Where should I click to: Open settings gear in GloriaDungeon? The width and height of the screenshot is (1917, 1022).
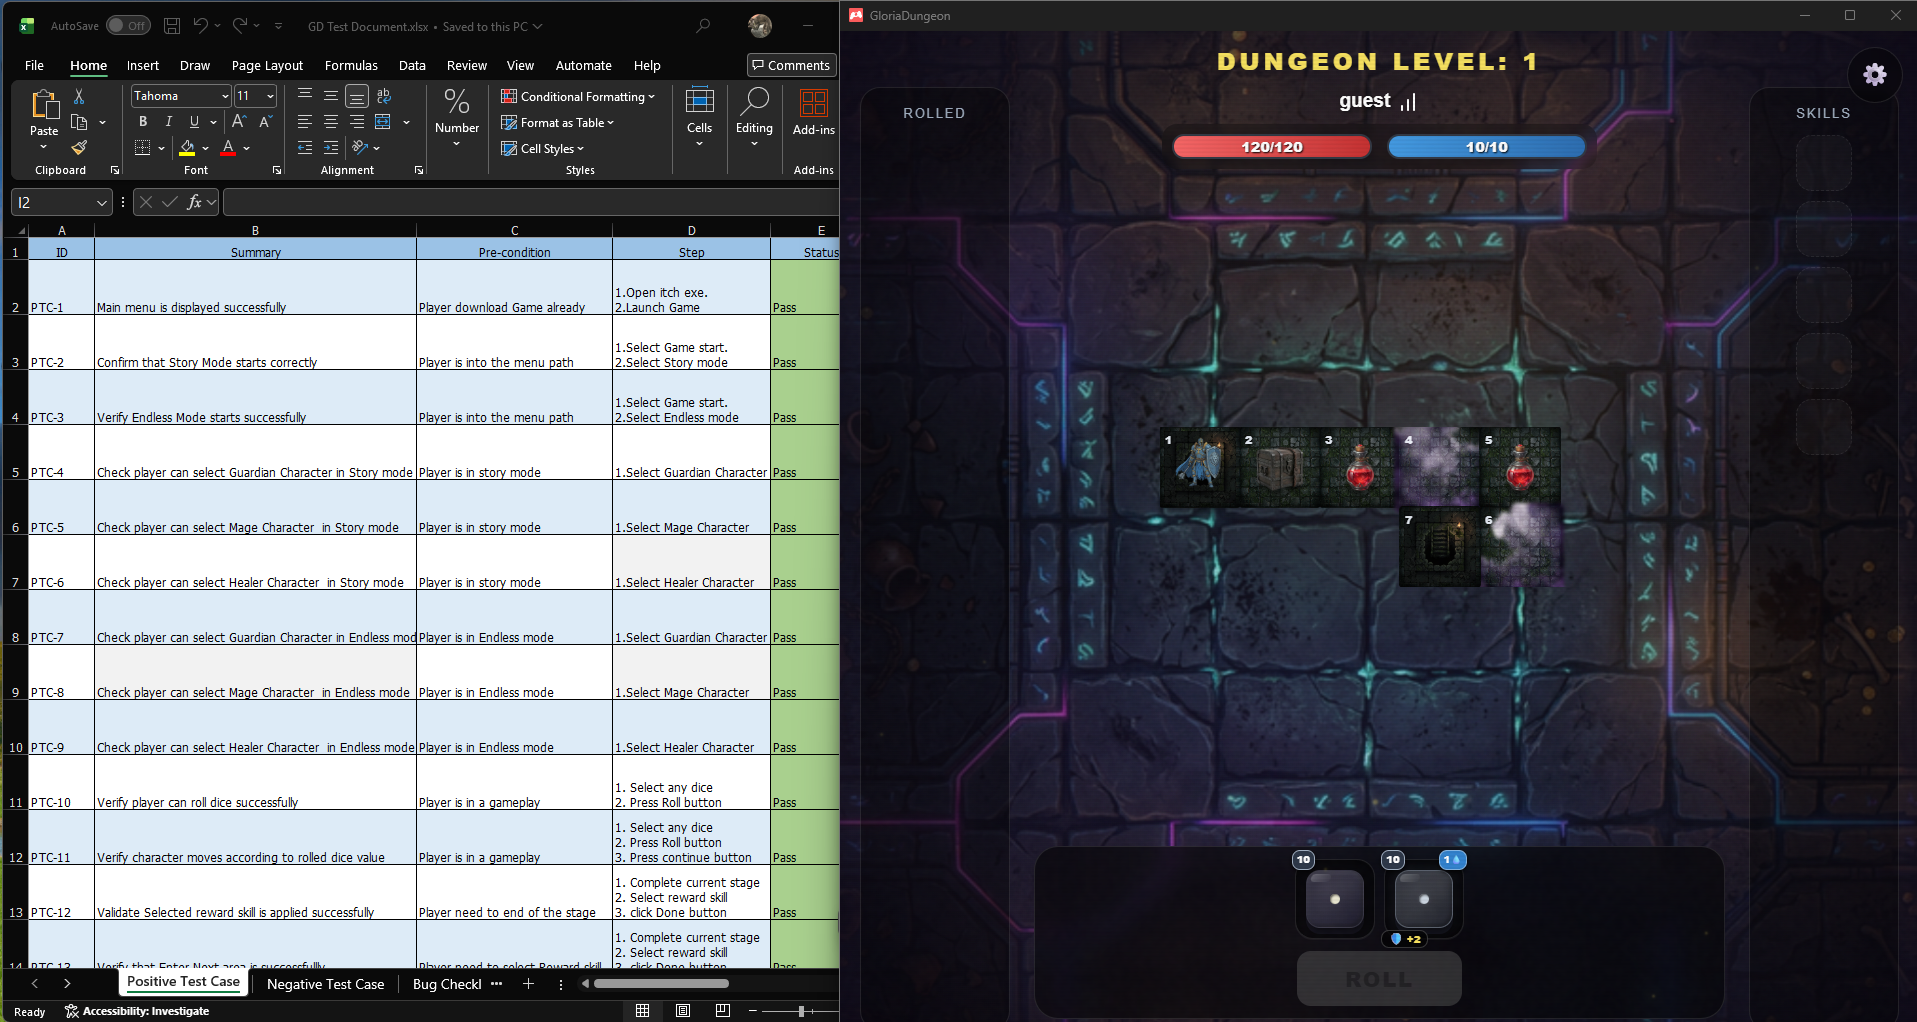1875,74
